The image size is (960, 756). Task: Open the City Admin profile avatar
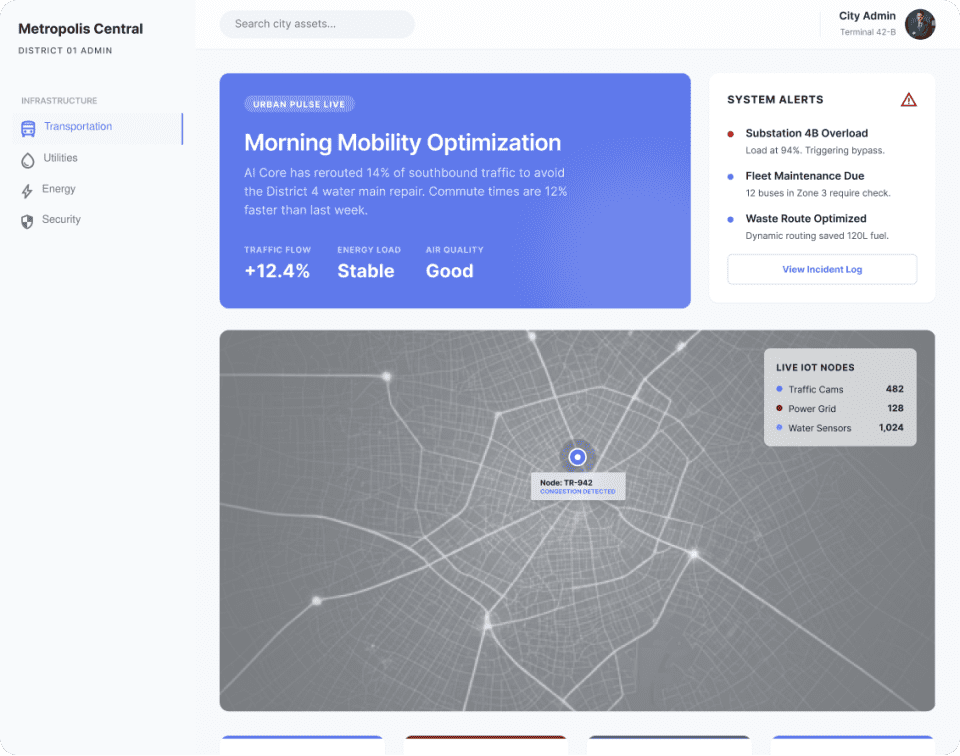click(921, 24)
